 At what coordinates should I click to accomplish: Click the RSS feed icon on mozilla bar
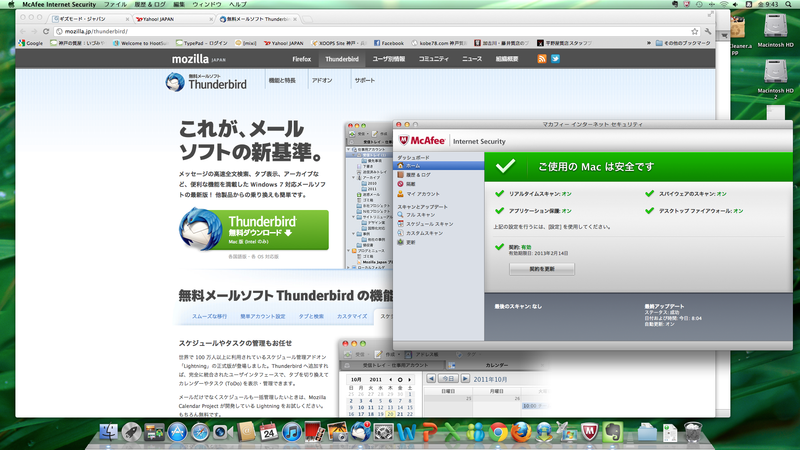coord(542,59)
